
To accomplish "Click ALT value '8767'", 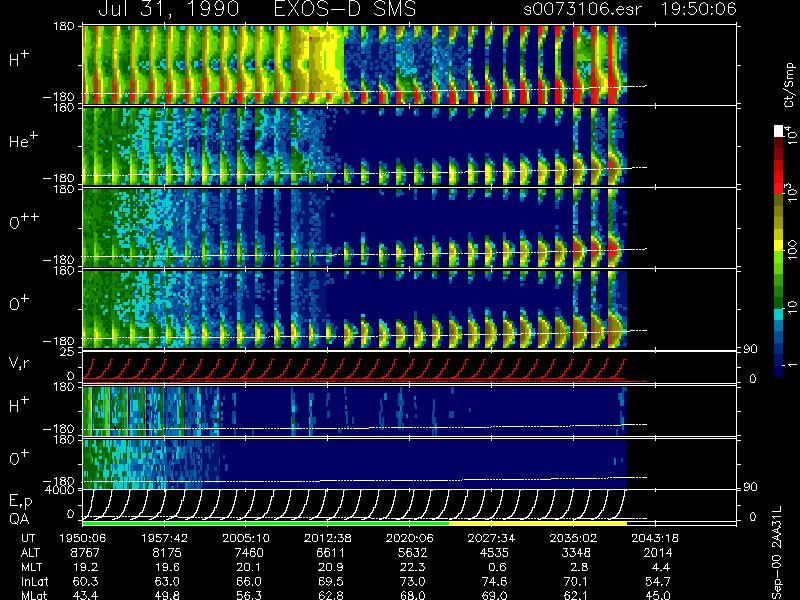I will (x=86, y=553).
